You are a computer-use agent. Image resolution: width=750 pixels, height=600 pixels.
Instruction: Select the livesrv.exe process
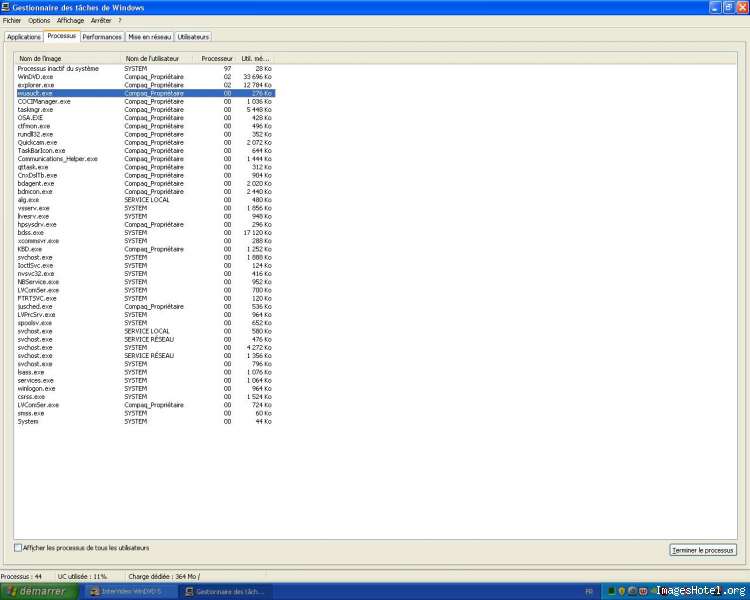tap(145, 216)
